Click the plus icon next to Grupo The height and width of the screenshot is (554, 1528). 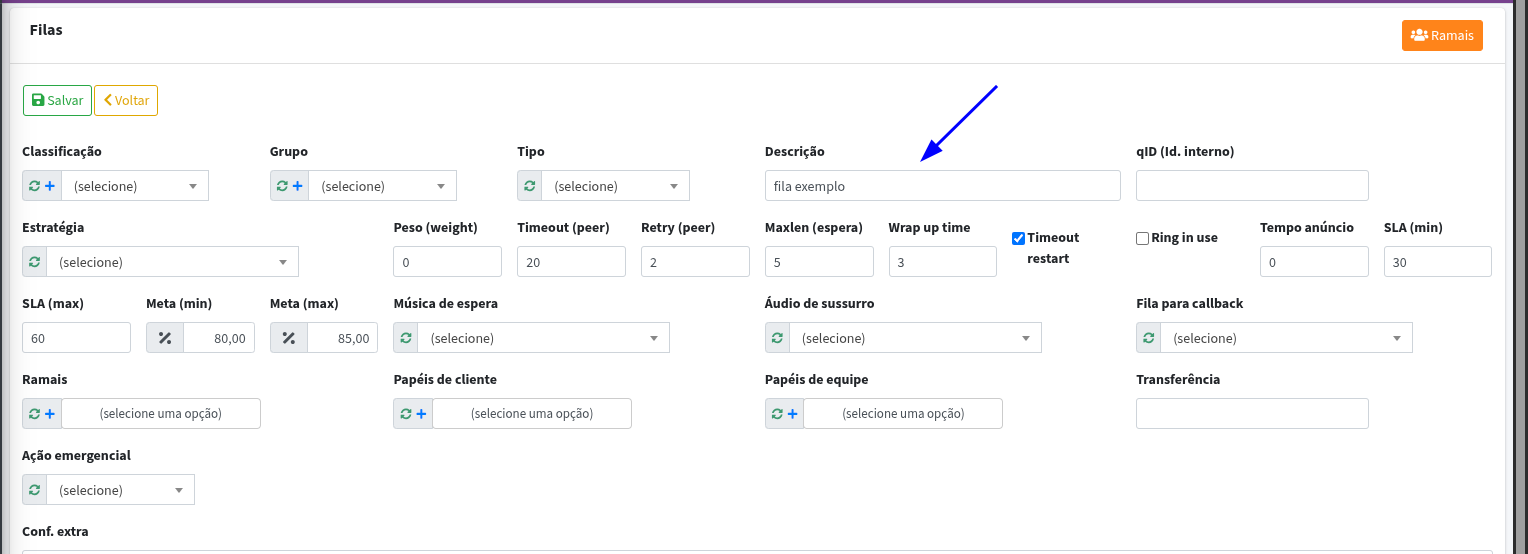[x=298, y=186]
